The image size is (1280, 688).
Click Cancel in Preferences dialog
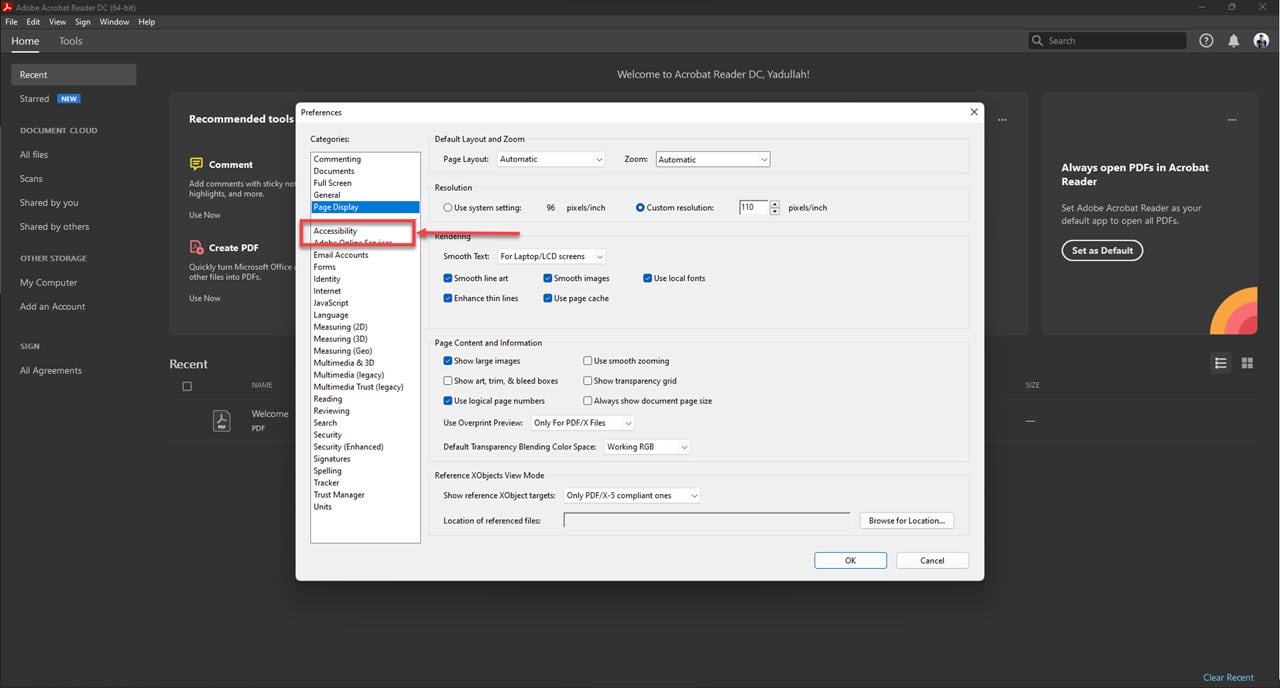[x=932, y=560]
